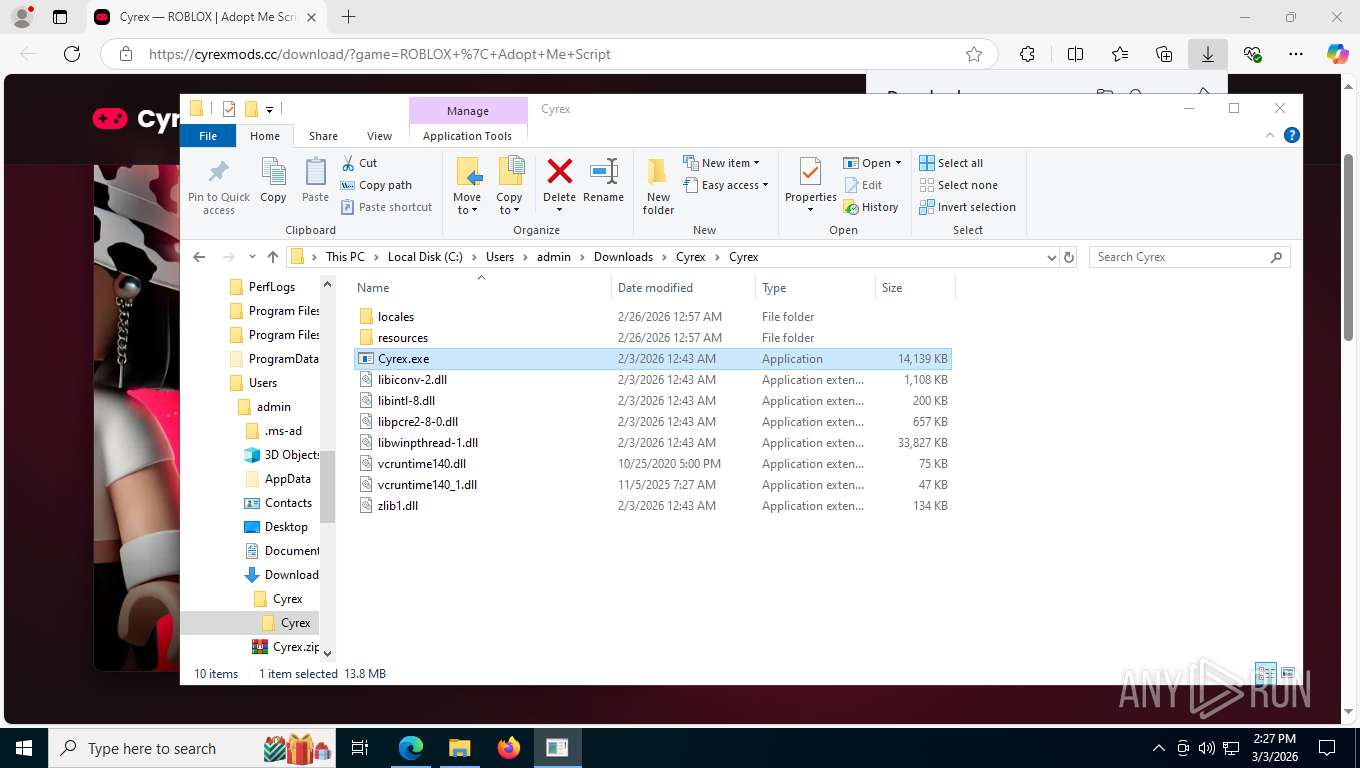Image resolution: width=1360 pixels, height=768 pixels.
Task: Expand Move to dropdown
Action: [x=467, y=204]
